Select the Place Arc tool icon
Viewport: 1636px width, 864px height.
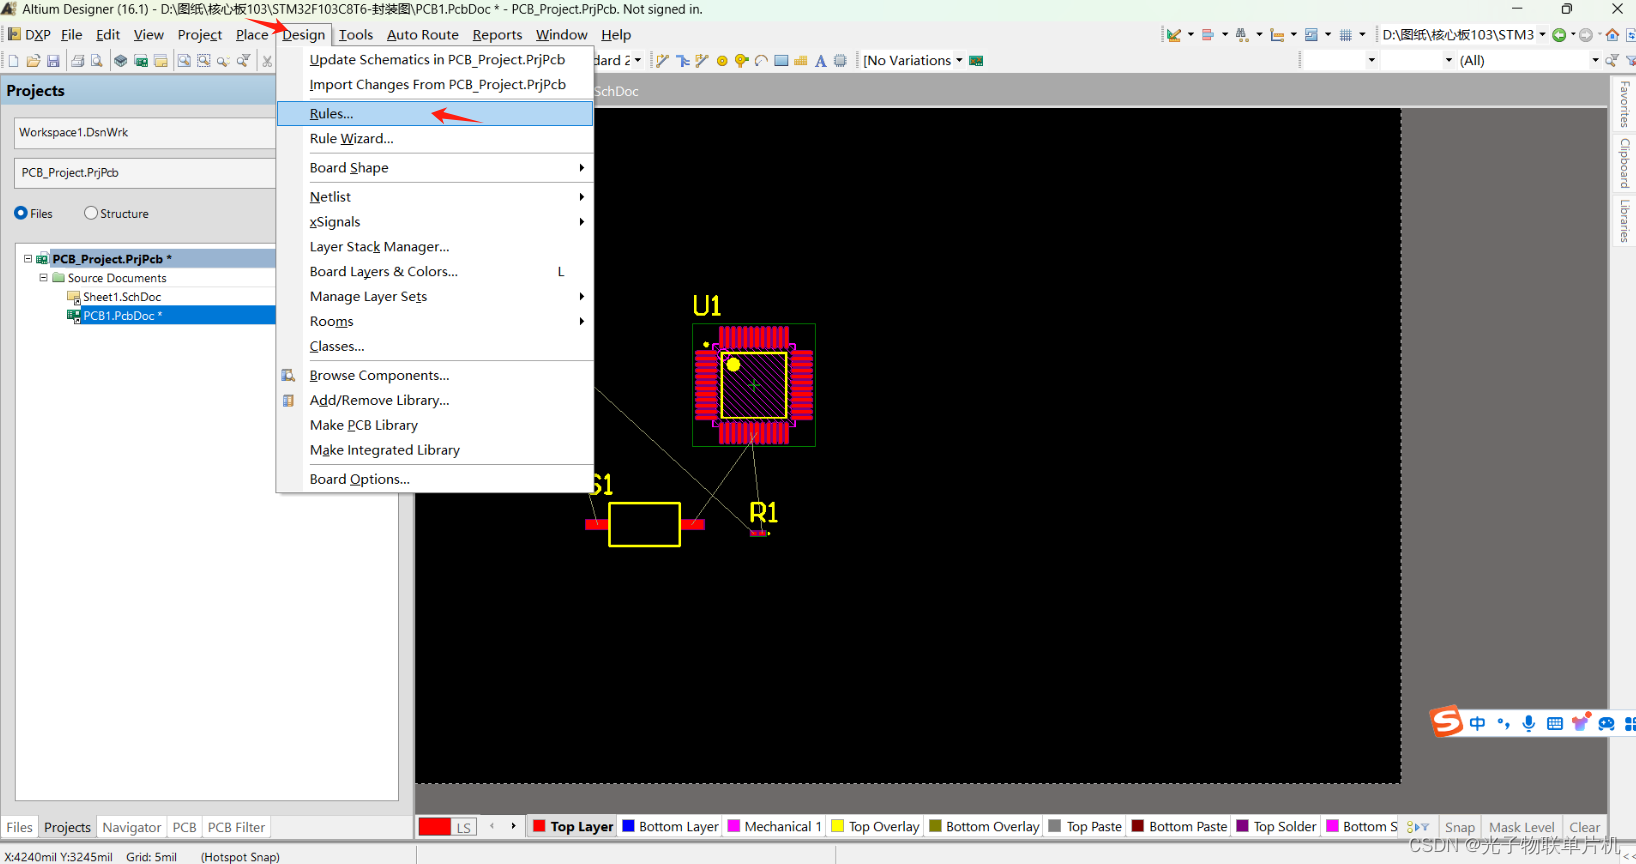[x=762, y=61]
